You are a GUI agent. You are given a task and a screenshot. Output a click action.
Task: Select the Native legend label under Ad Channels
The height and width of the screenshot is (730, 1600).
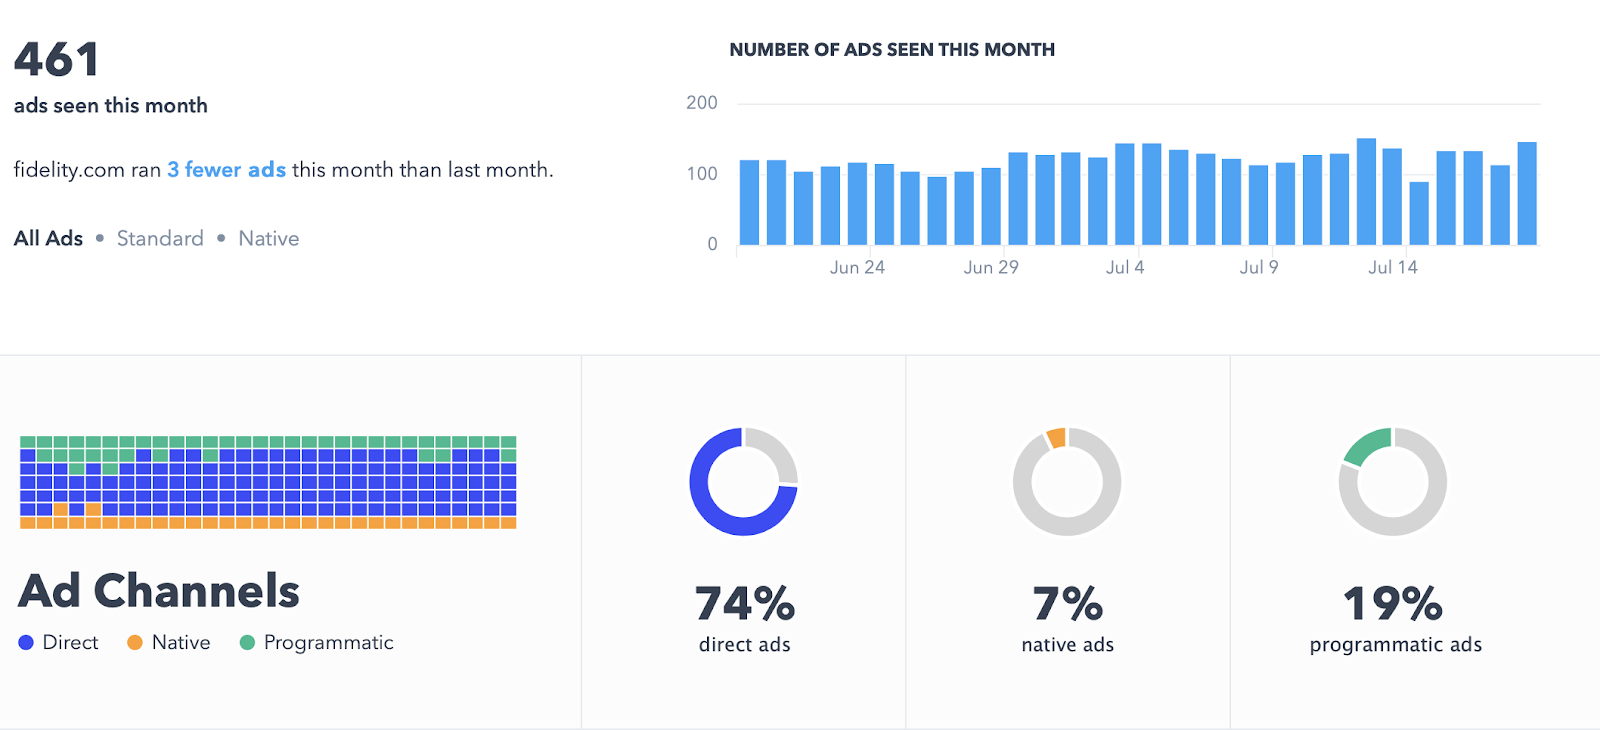[181, 642]
